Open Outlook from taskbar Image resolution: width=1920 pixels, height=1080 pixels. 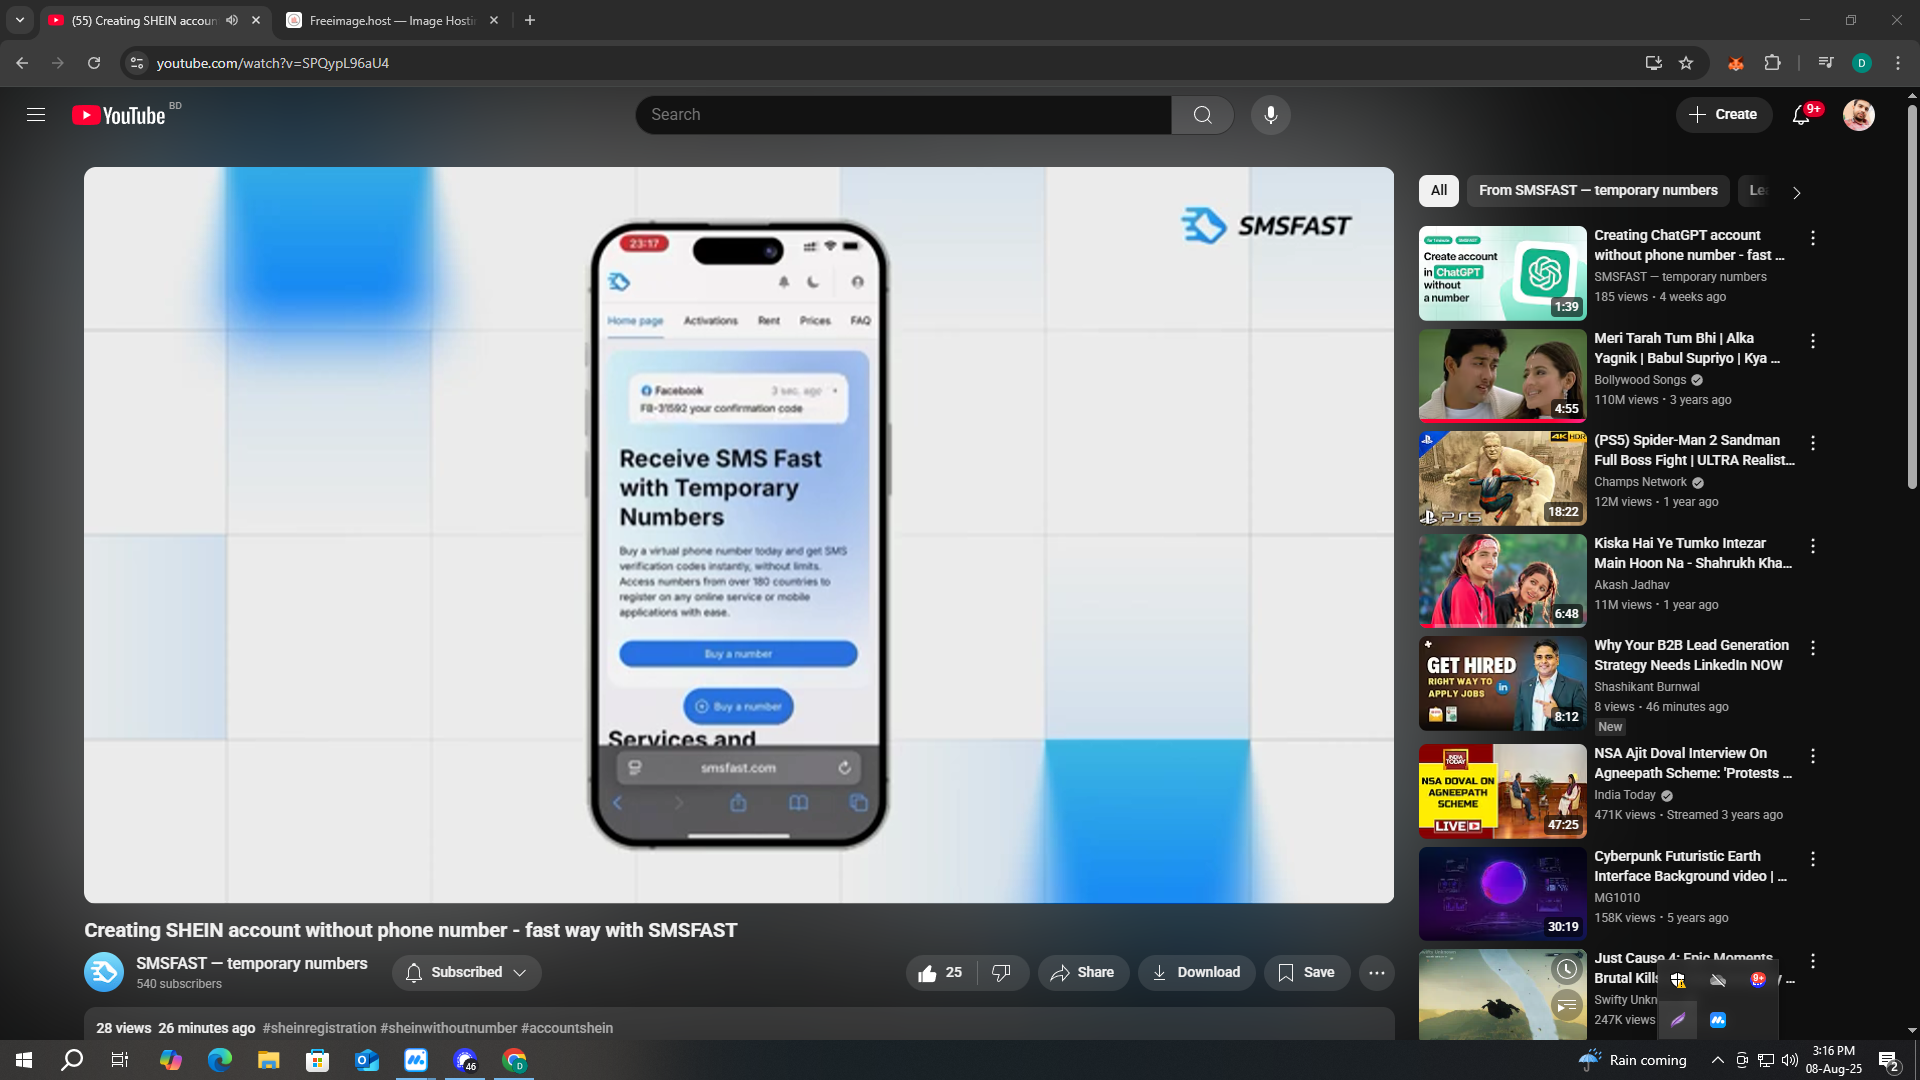click(366, 1060)
